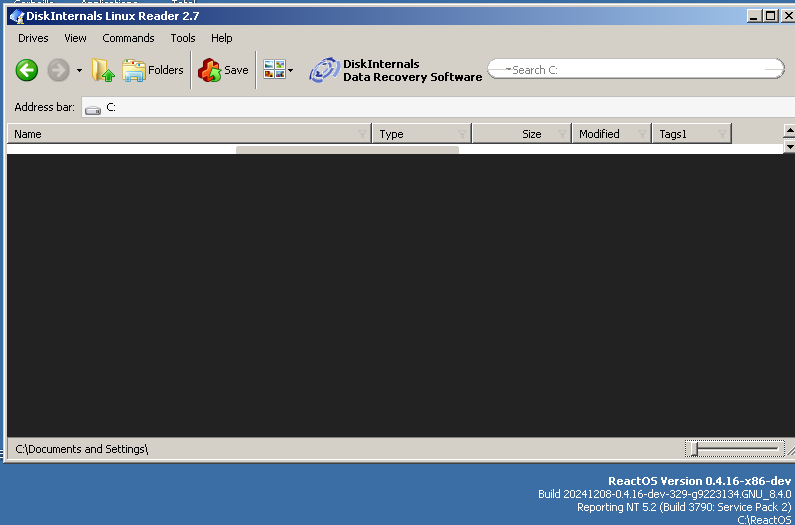Click the drive icon in address bar
Image resolution: width=795 pixels, height=525 pixels.
(93, 109)
